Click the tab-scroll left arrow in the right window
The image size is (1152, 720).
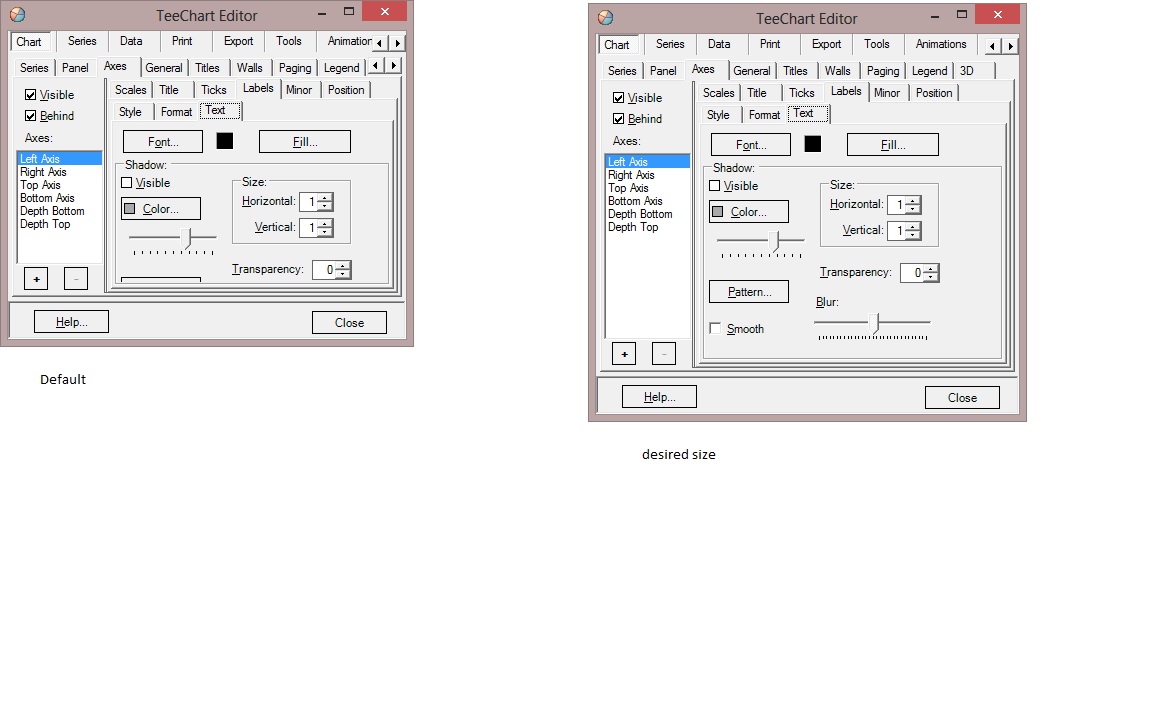pos(993,46)
